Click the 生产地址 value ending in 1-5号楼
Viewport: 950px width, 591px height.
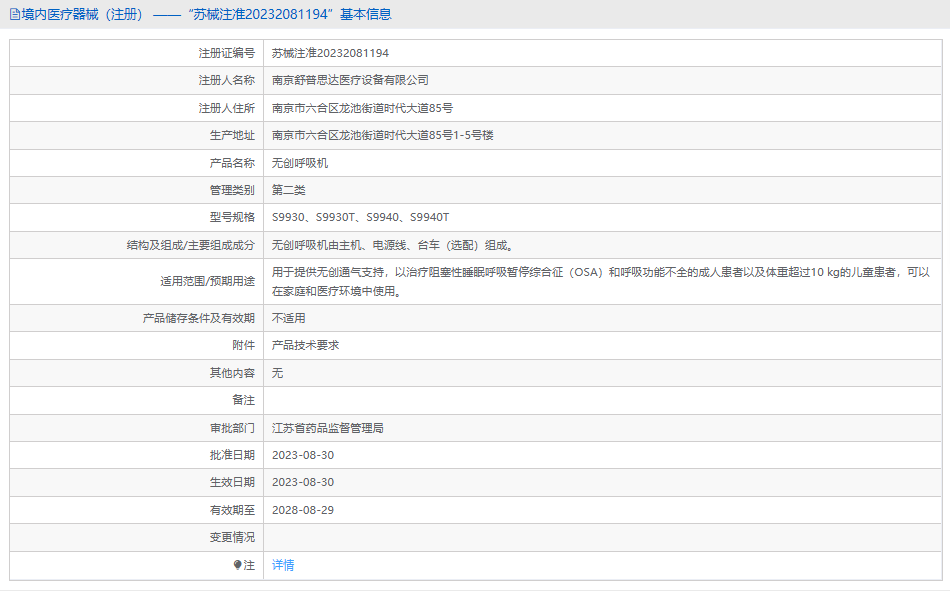click(x=382, y=135)
